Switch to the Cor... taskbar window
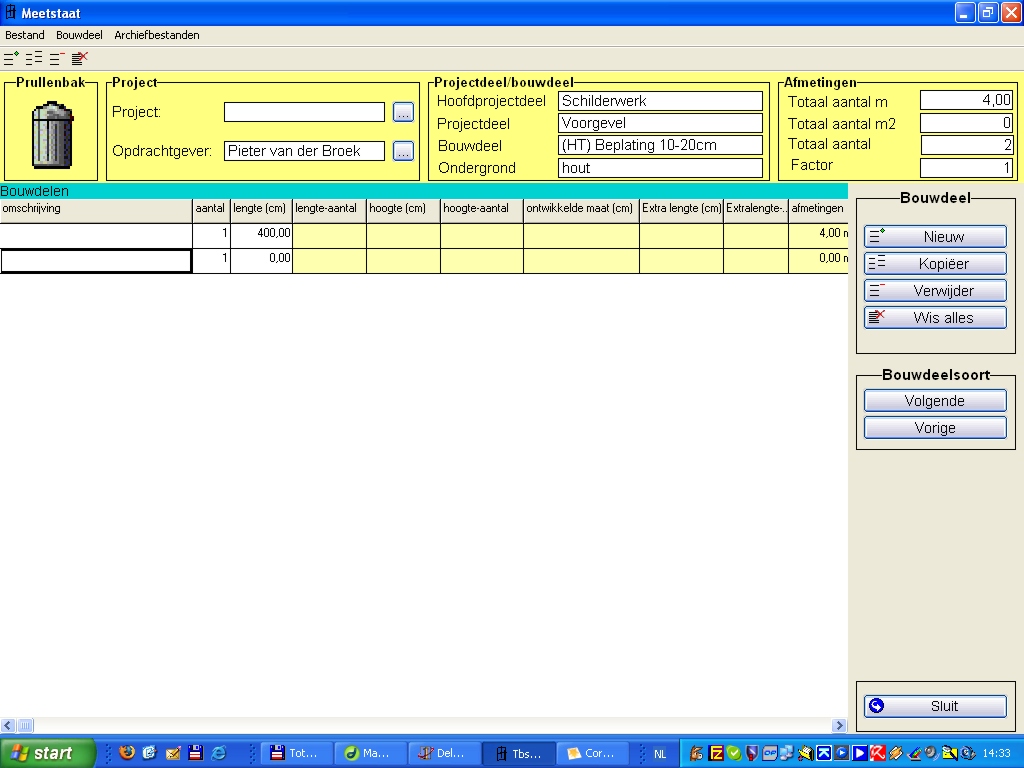Image resolution: width=1024 pixels, height=768 pixels. click(x=593, y=753)
